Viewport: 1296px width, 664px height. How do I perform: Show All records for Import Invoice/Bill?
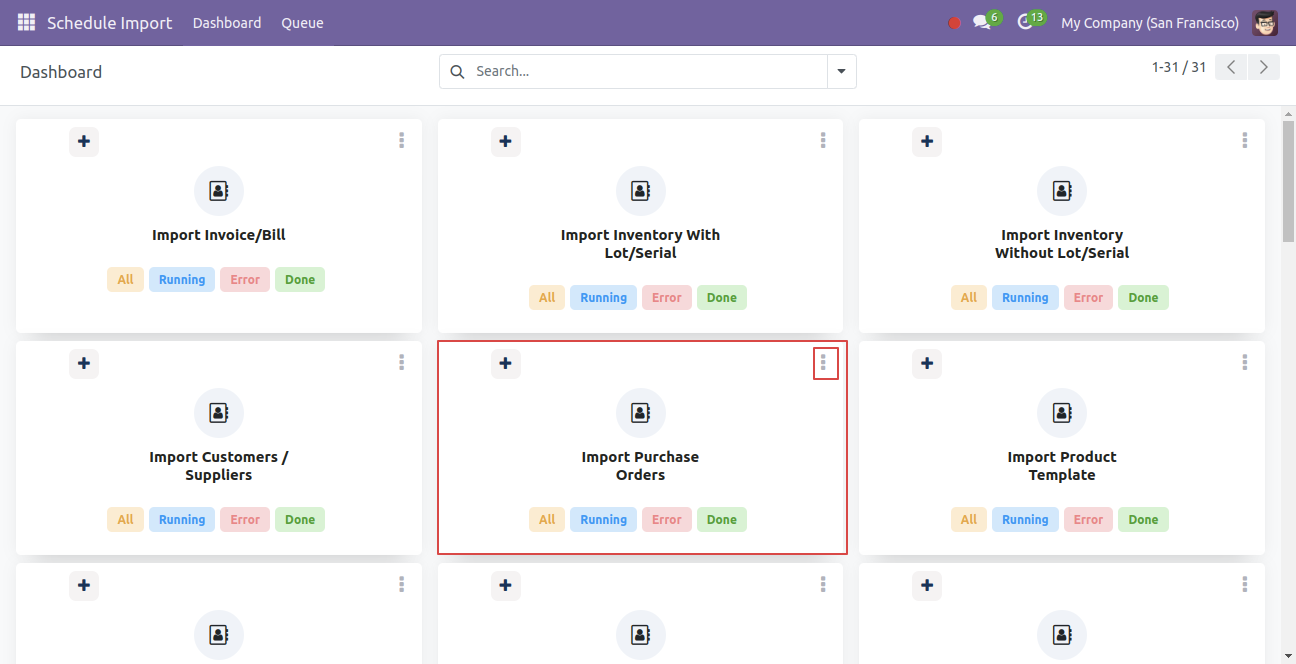click(x=125, y=280)
